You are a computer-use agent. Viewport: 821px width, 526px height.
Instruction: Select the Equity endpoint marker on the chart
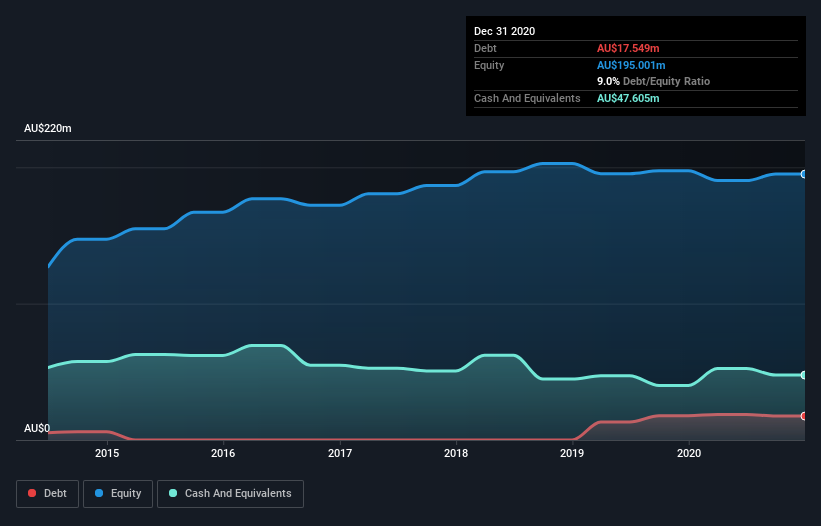coord(804,174)
